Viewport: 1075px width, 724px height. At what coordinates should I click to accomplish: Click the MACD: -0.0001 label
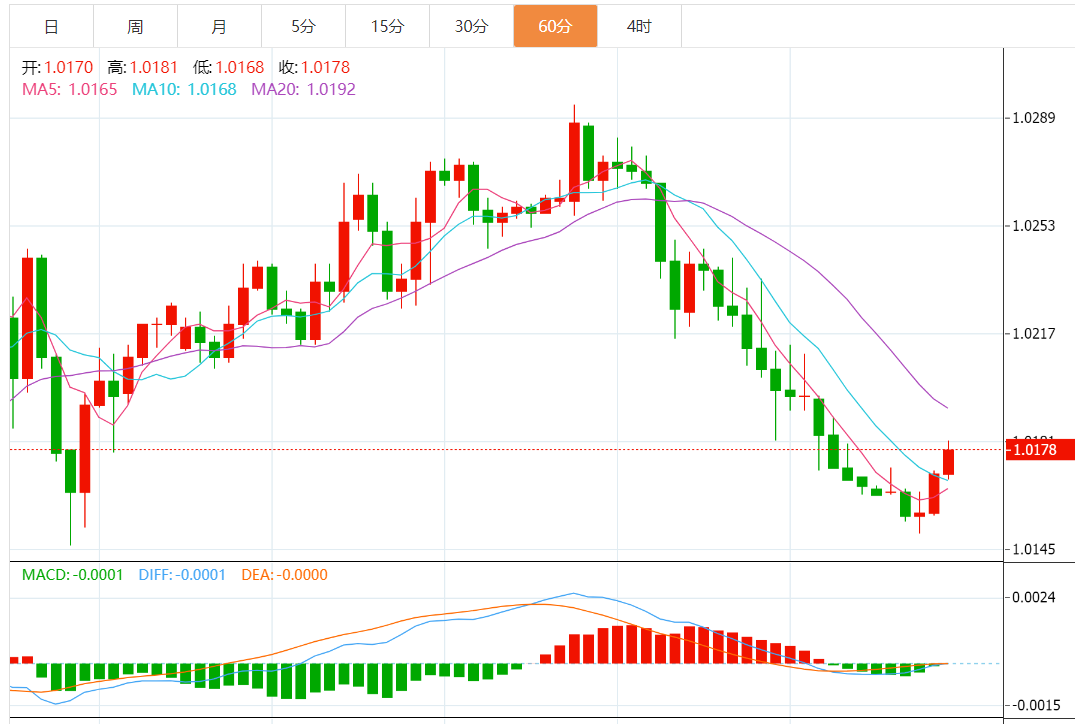pos(72,575)
